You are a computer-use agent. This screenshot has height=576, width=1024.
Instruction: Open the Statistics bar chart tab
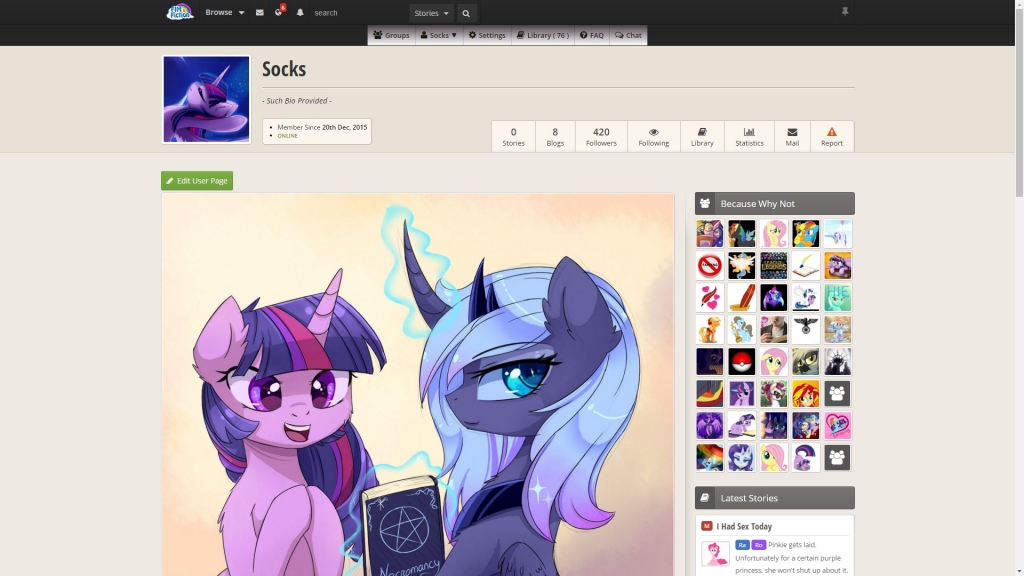click(x=749, y=136)
